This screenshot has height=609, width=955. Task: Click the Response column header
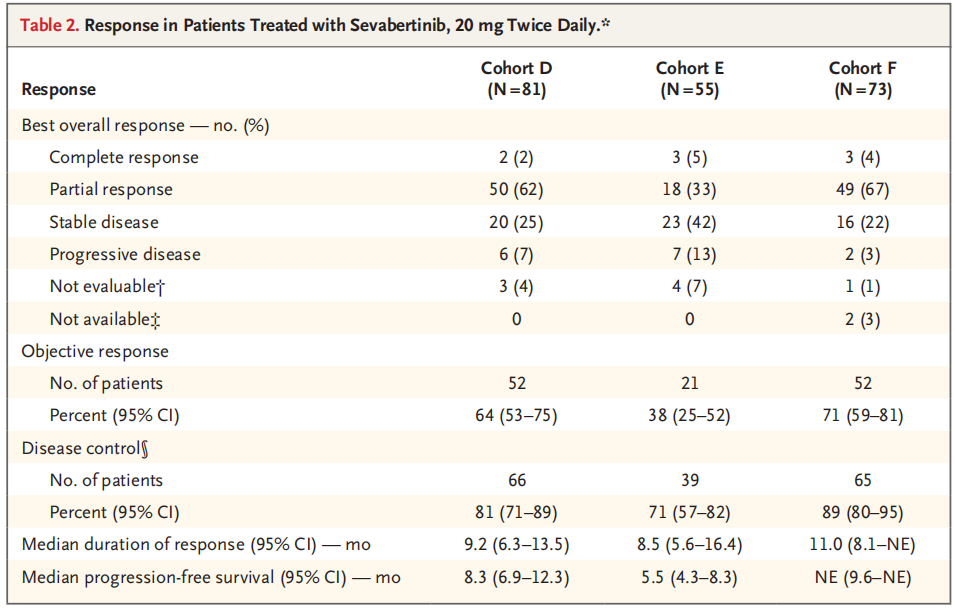click(x=58, y=89)
